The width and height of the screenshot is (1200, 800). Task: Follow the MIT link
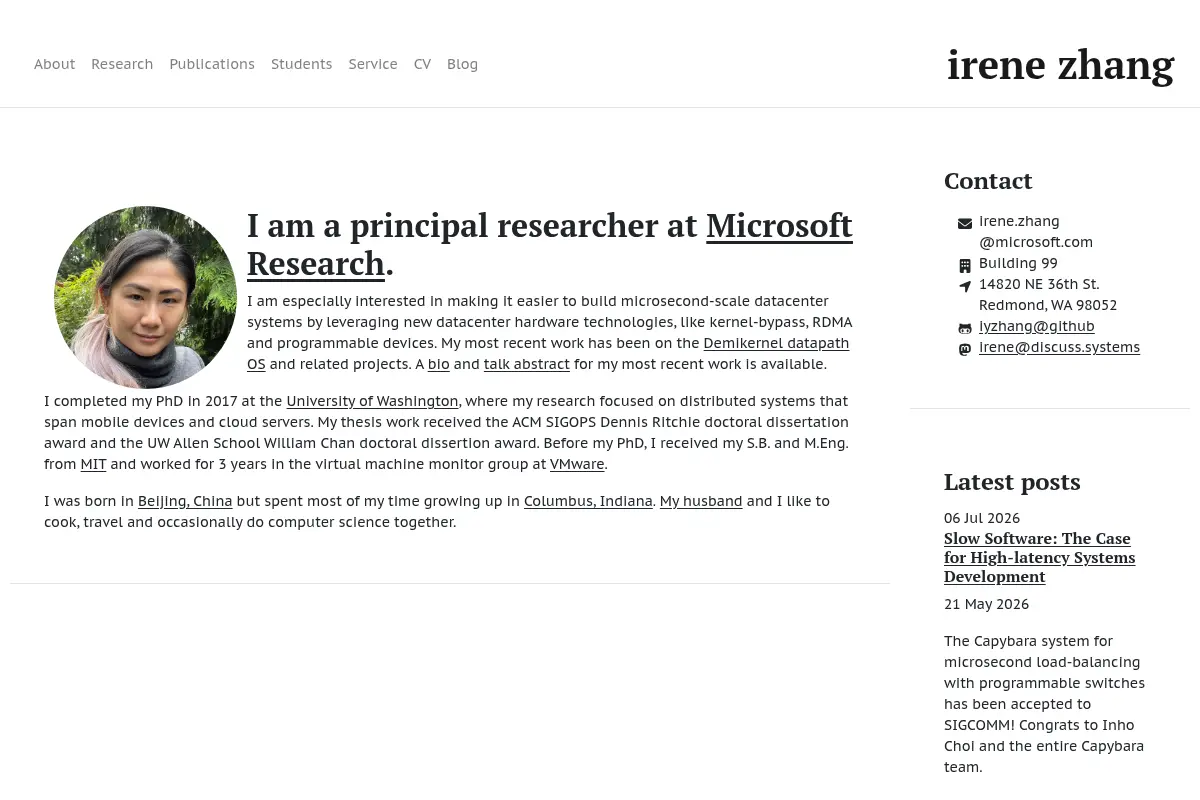coord(93,464)
